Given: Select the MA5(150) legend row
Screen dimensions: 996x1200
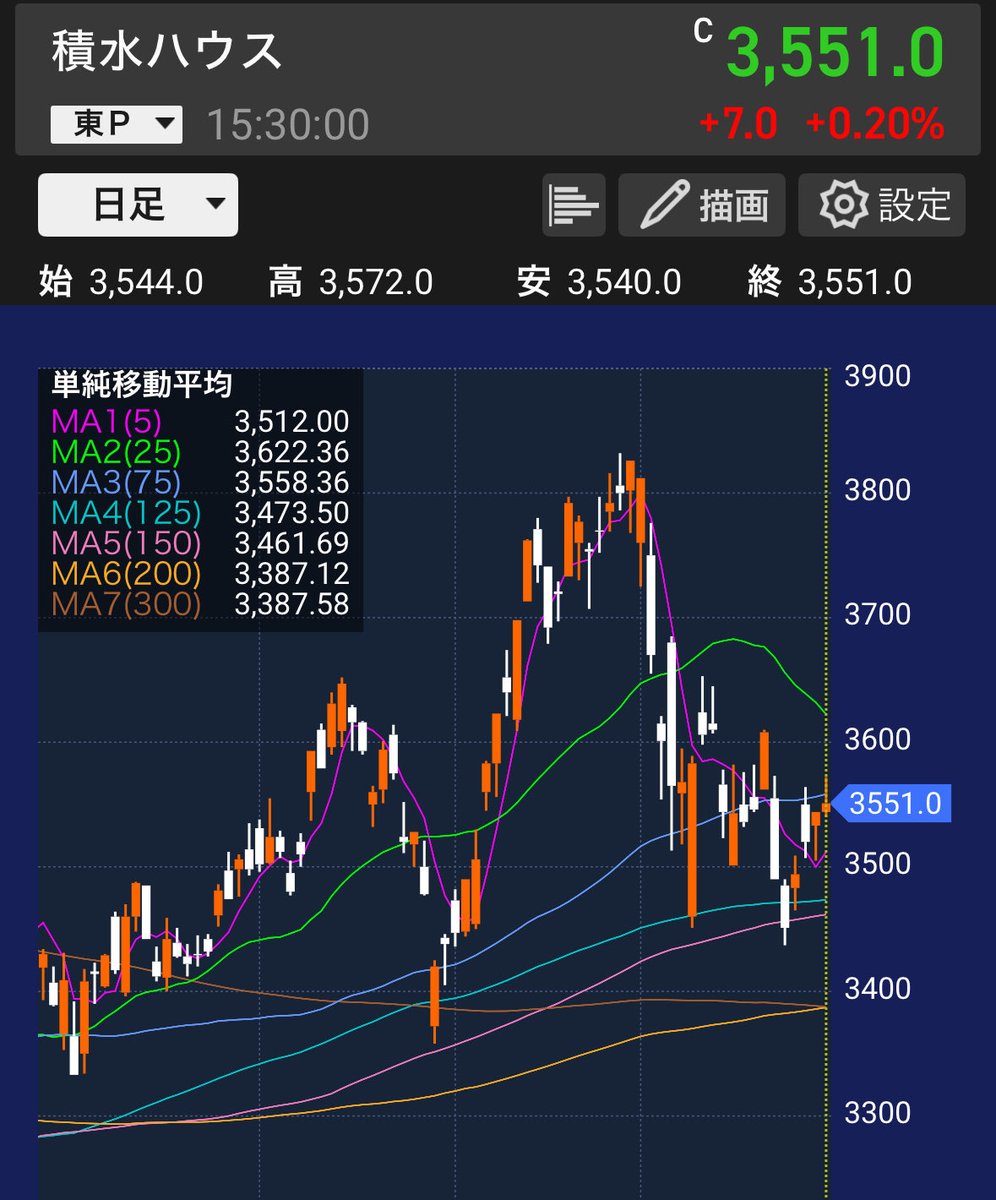Looking at the screenshot, I should click(x=199, y=543).
